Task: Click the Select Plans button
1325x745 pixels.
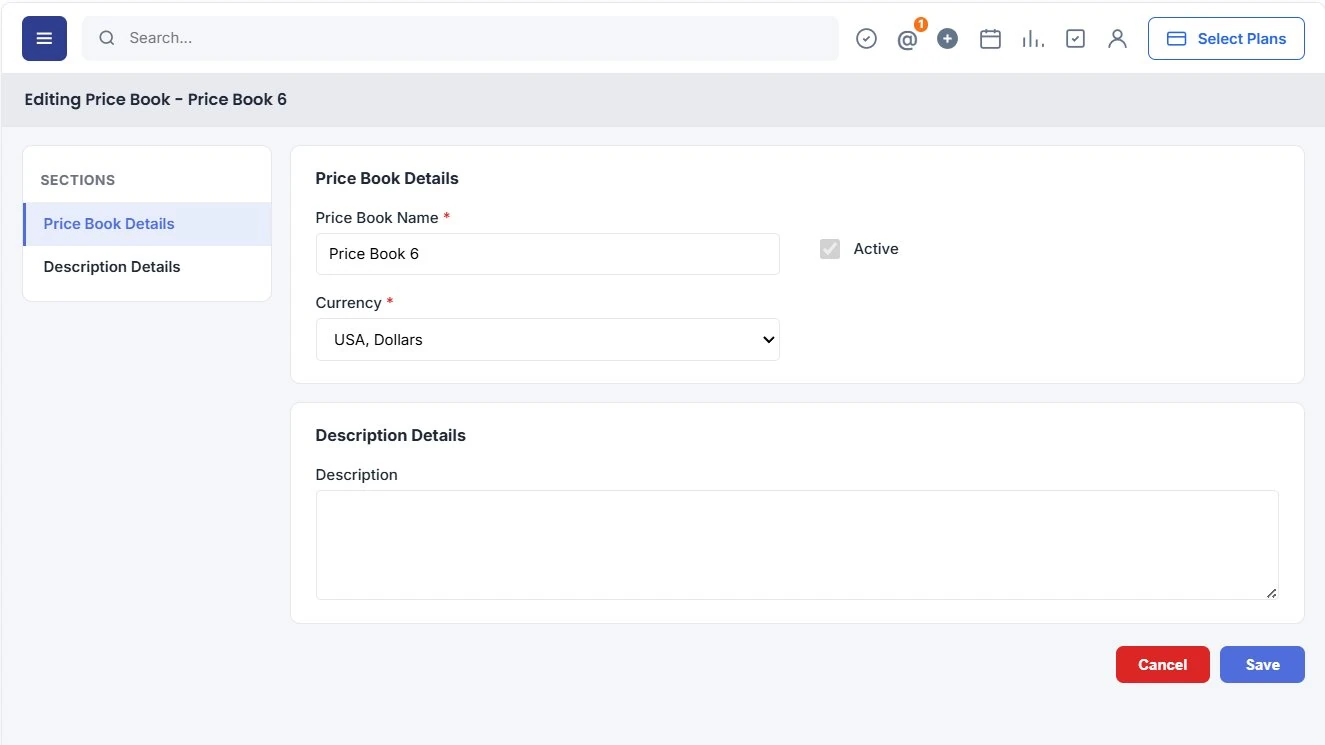Action: tap(1226, 39)
